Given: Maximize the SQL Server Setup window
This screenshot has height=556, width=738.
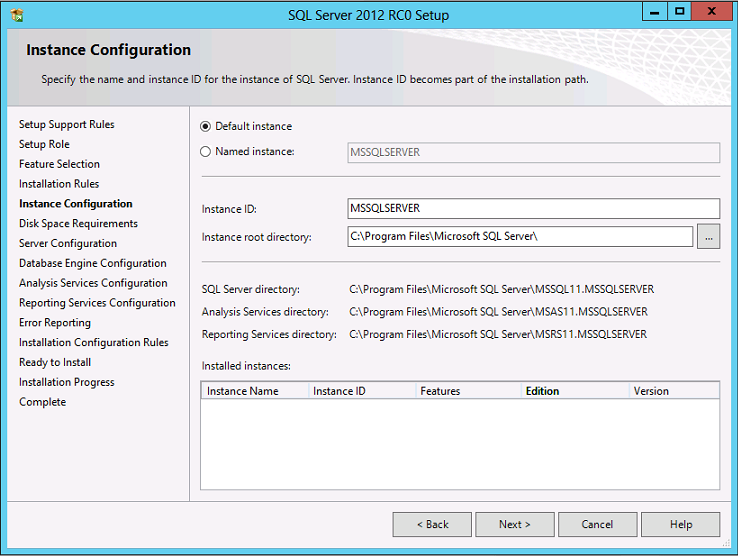Looking at the screenshot, I should (680, 12).
